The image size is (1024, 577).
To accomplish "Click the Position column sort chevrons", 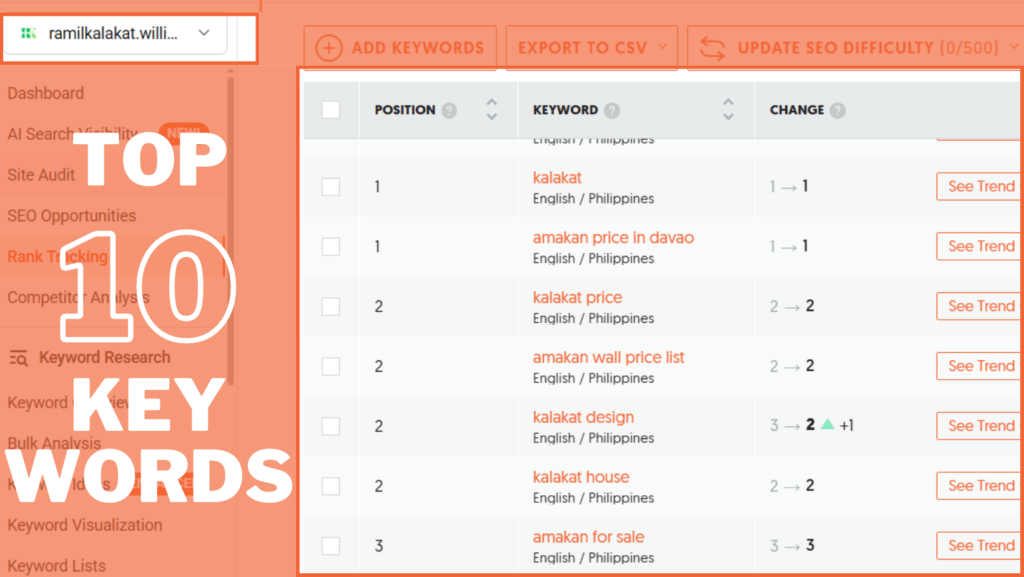I will [x=491, y=110].
